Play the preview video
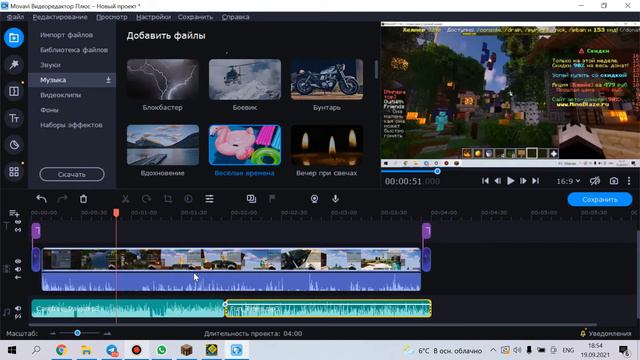 click(510, 181)
